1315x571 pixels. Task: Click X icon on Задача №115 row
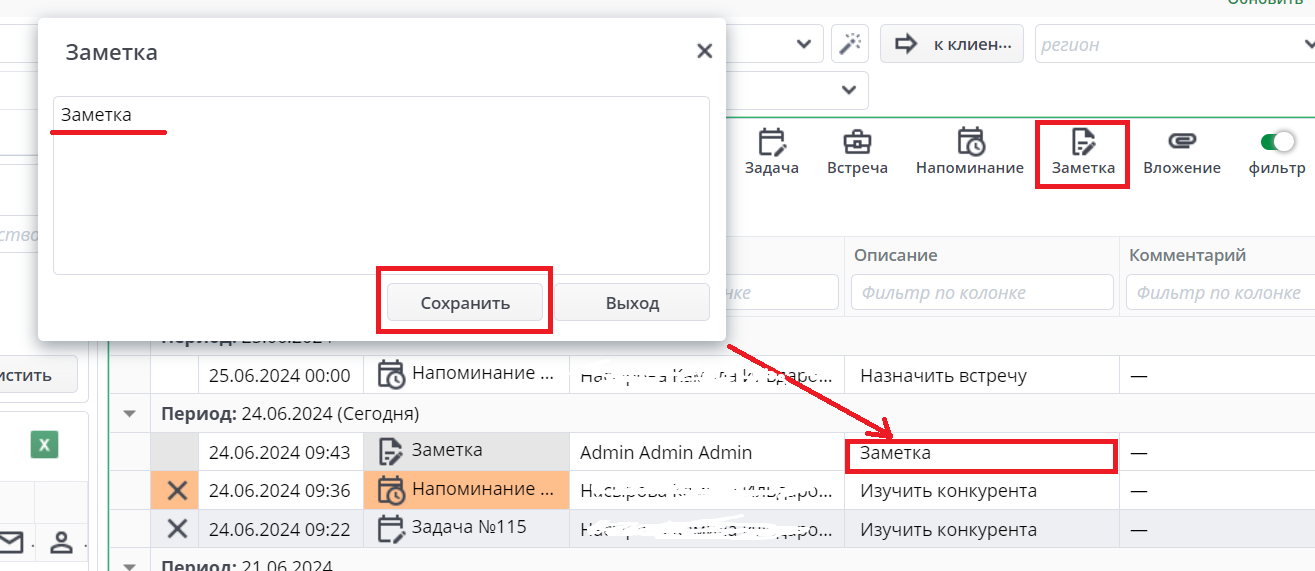tap(177, 529)
